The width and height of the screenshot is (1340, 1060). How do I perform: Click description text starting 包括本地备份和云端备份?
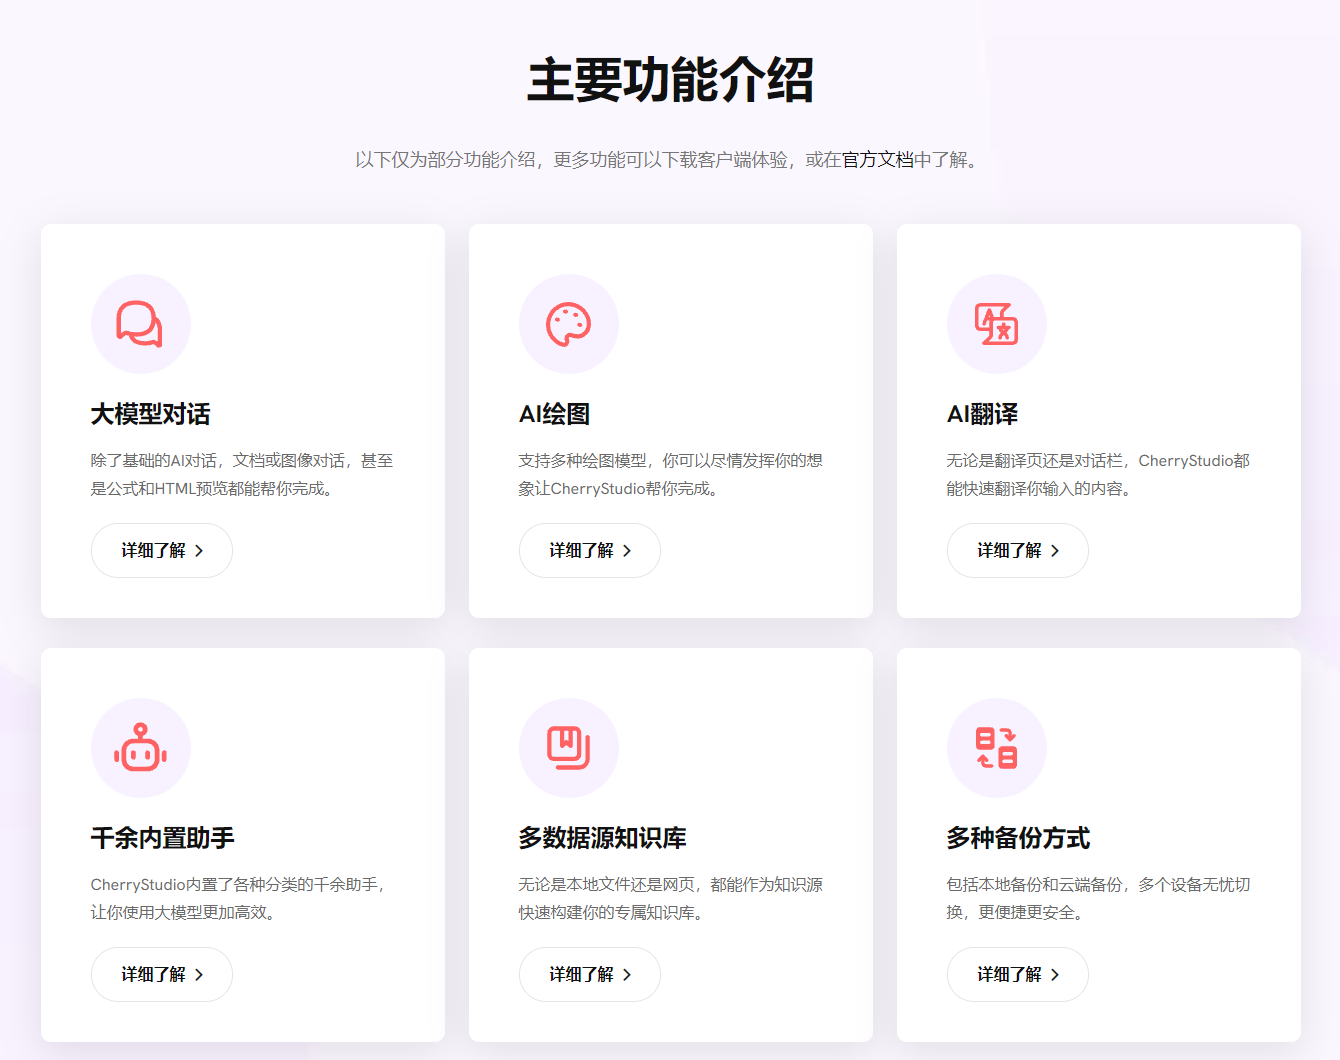pos(1098,898)
